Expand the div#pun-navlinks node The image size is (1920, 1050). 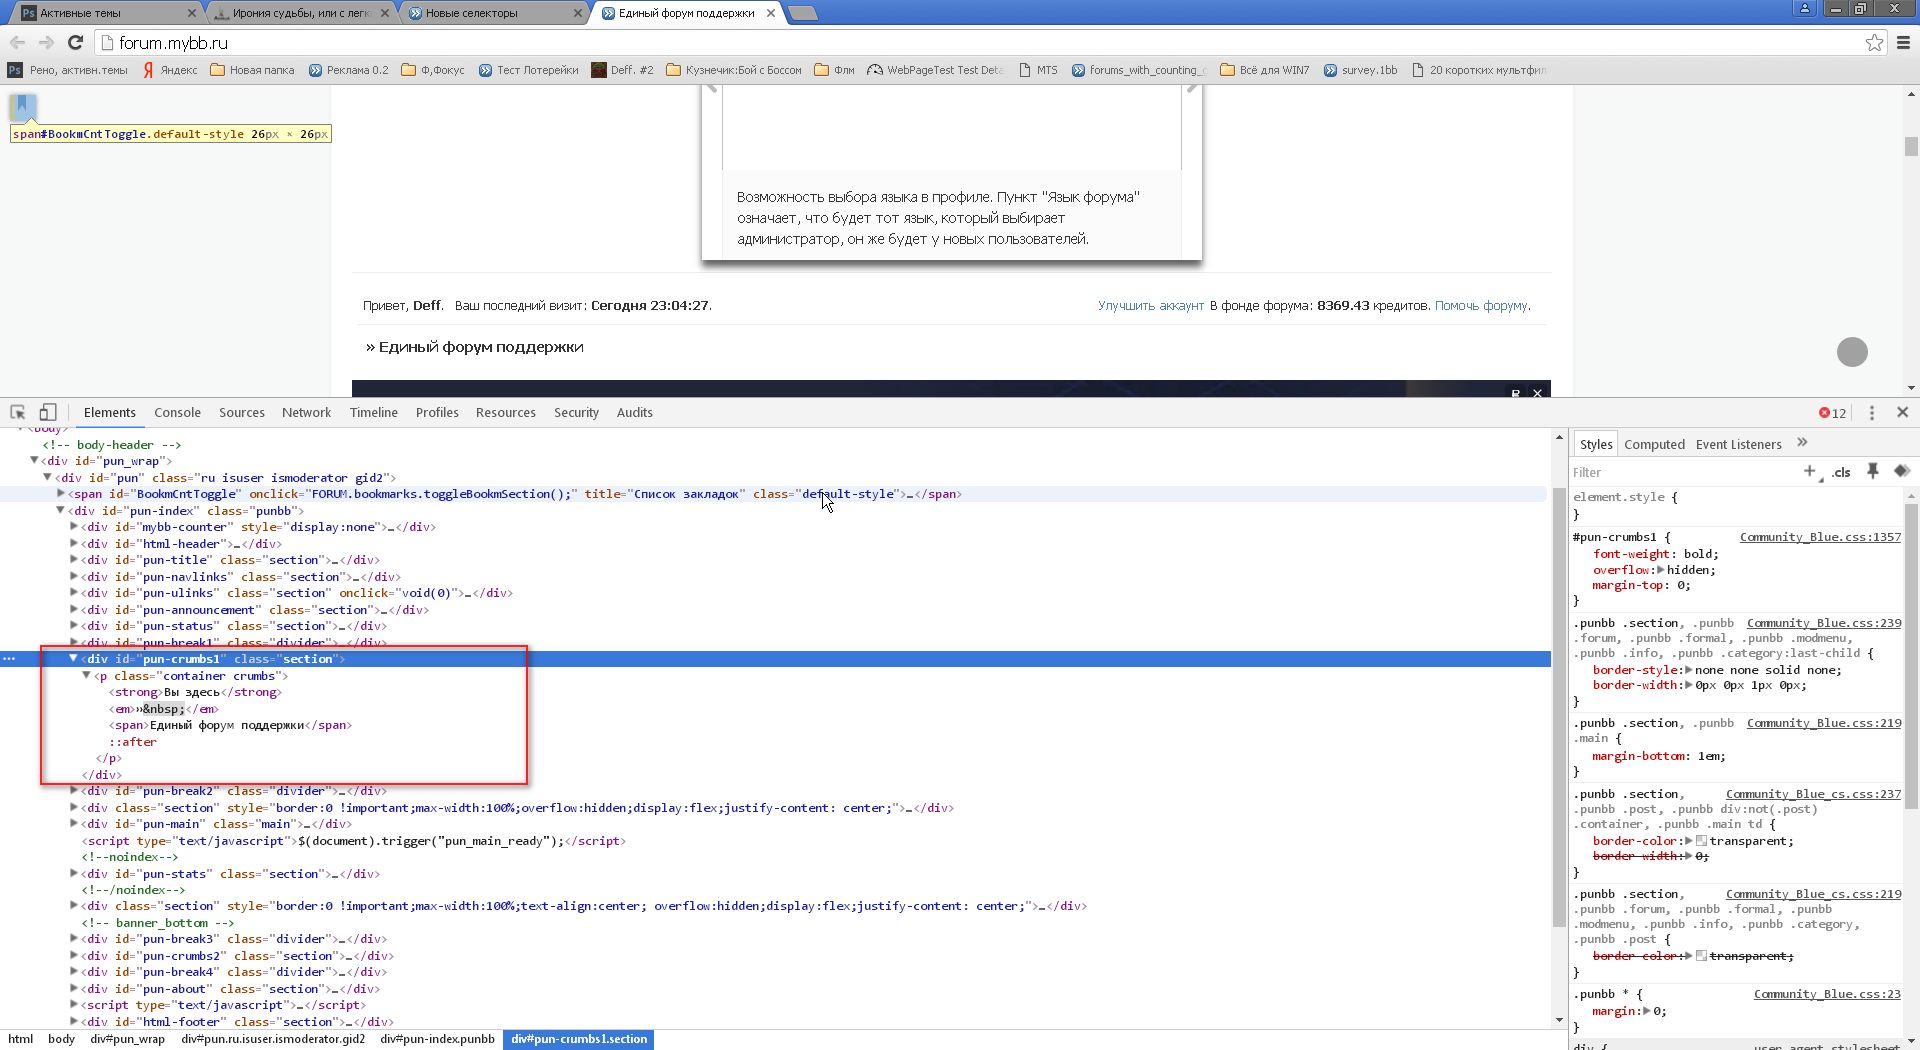(x=74, y=576)
